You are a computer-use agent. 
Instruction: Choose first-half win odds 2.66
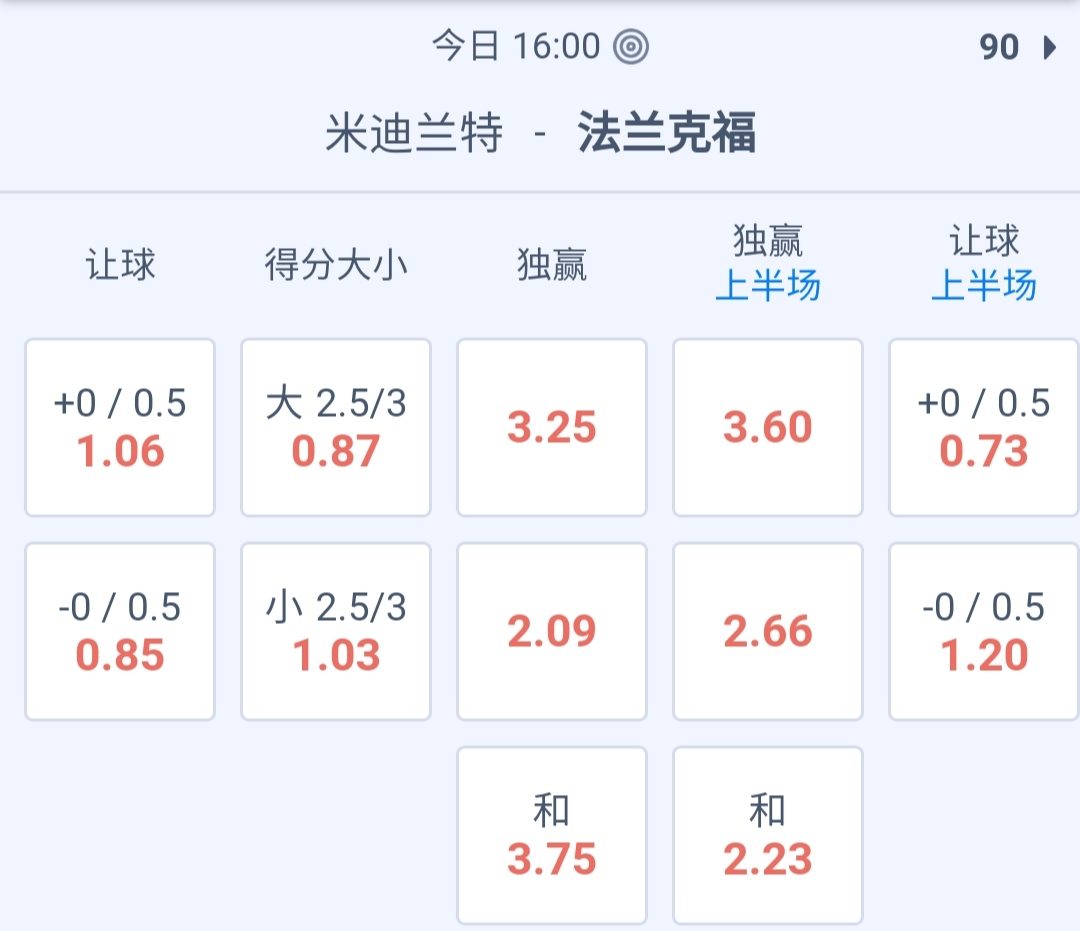point(768,631)
